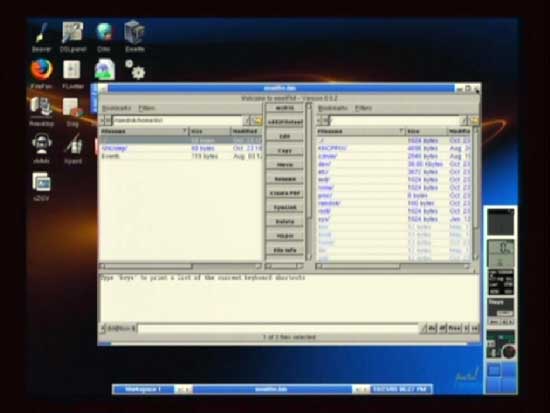Image resolution: width=550 pixels, height=413 pixels.
Task: Expand the command line history dropdown
Action: (x=422, y=328)
